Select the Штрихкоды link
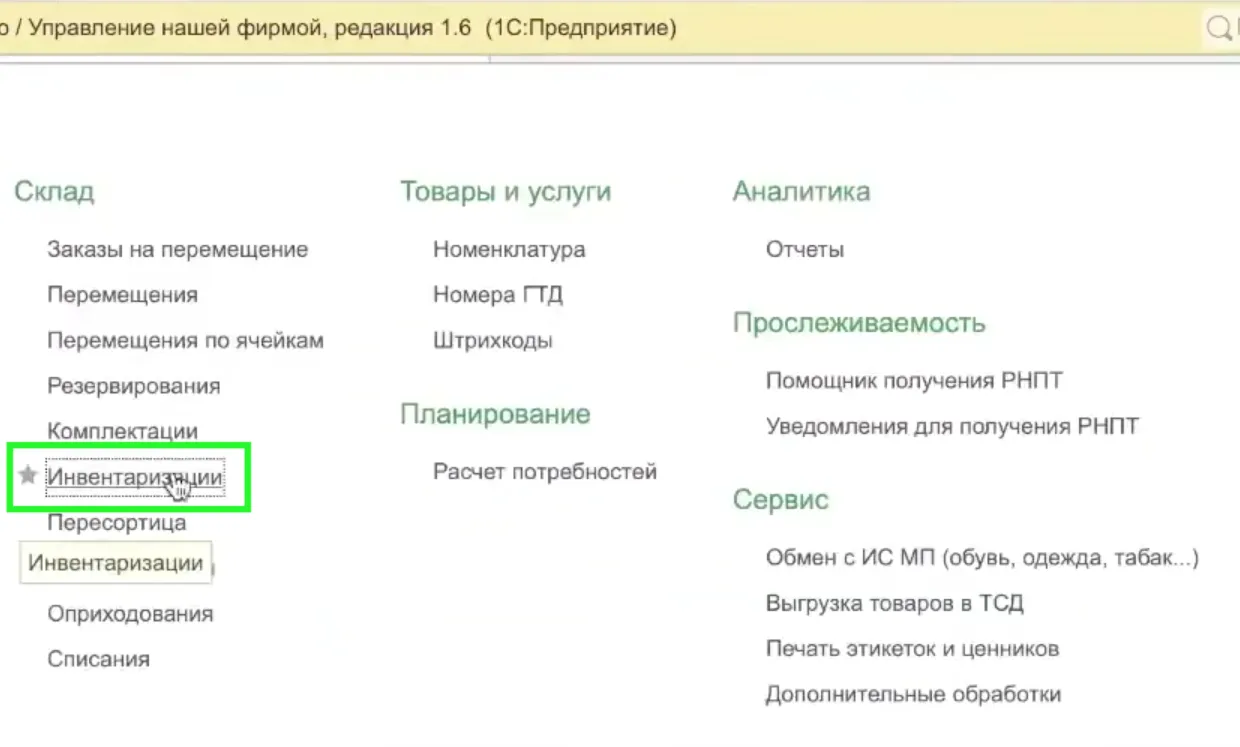Screen dimensions: 1240x747 (492, 341)
